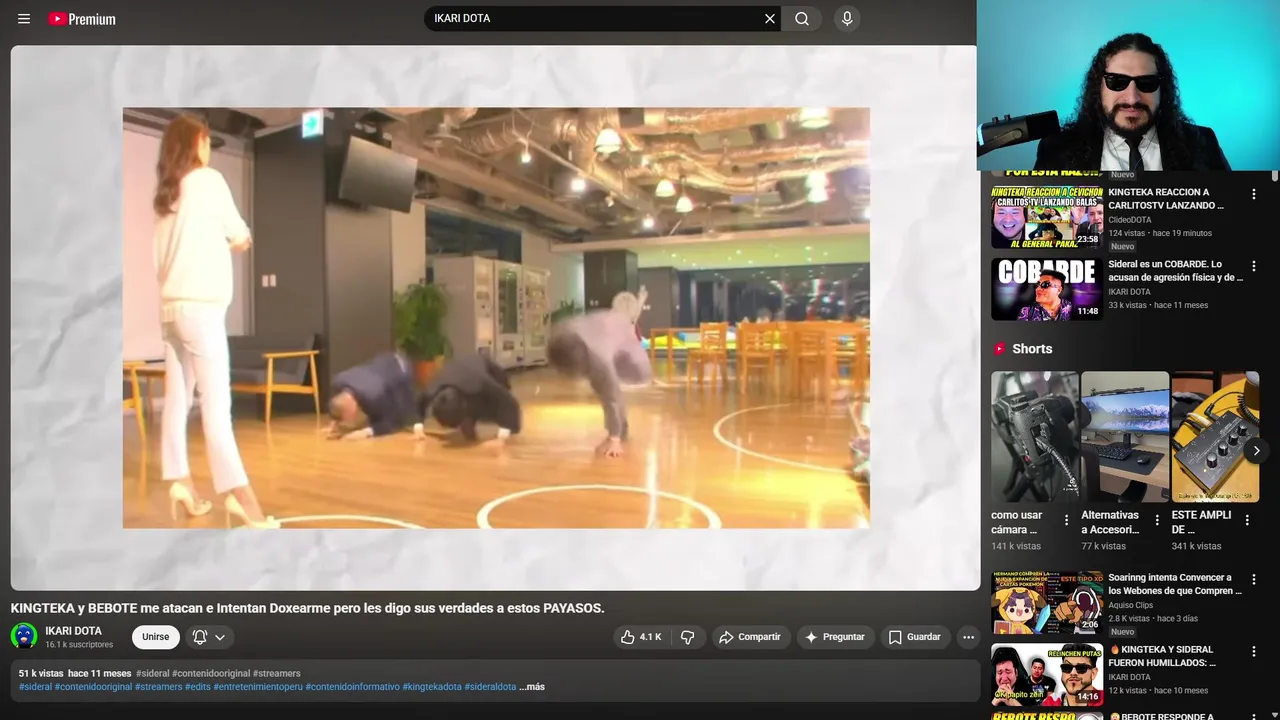Viewport: 1280px width, 720px height.
Task: Click 'Soarinng intenta Convencer' video title
Action: (x=1175, y=584)
